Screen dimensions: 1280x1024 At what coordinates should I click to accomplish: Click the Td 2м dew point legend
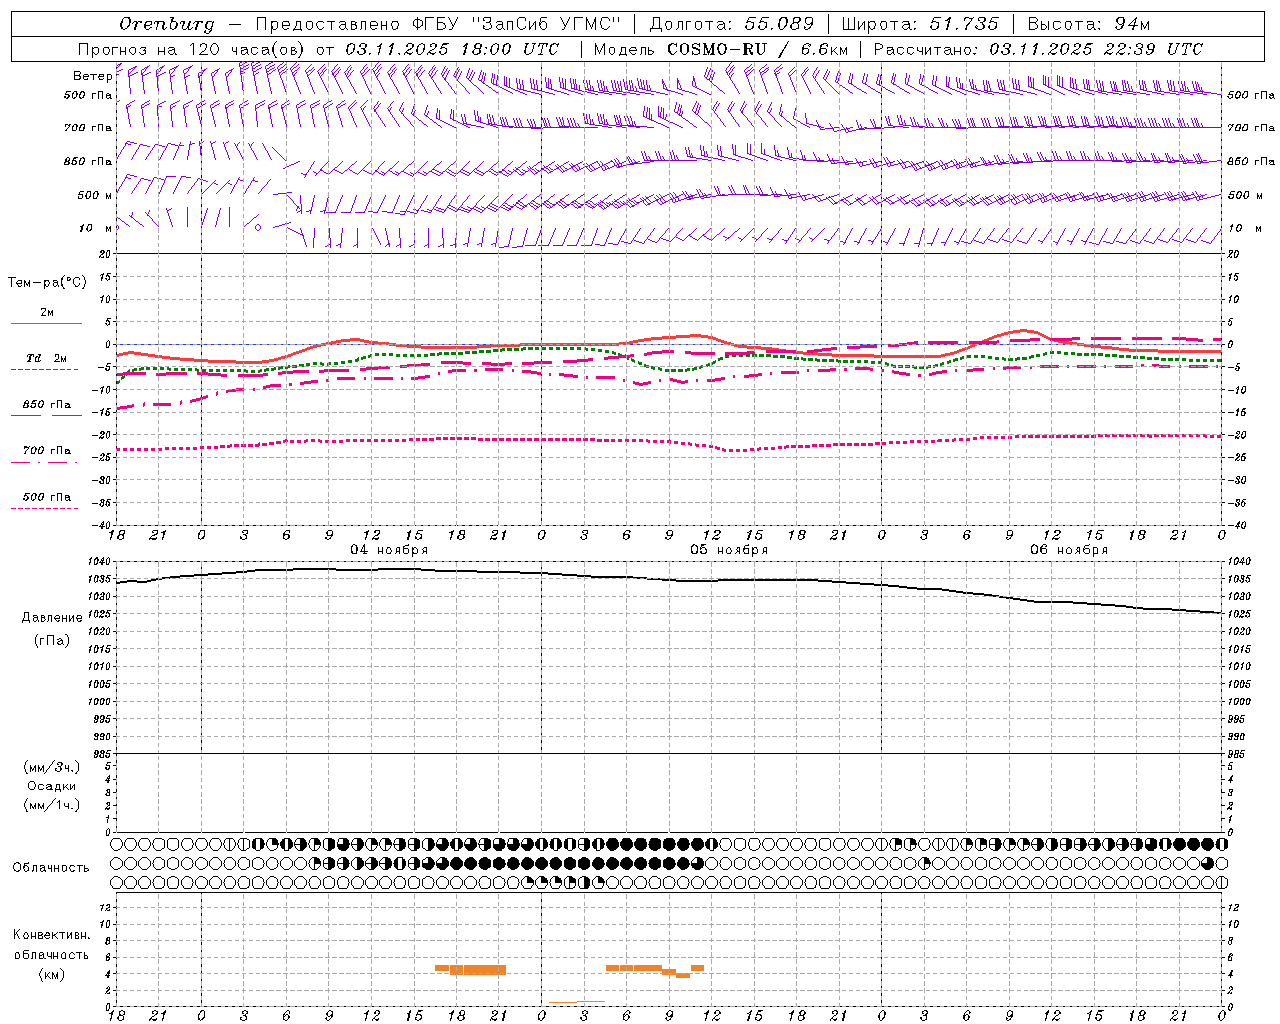tap(46, 358)
